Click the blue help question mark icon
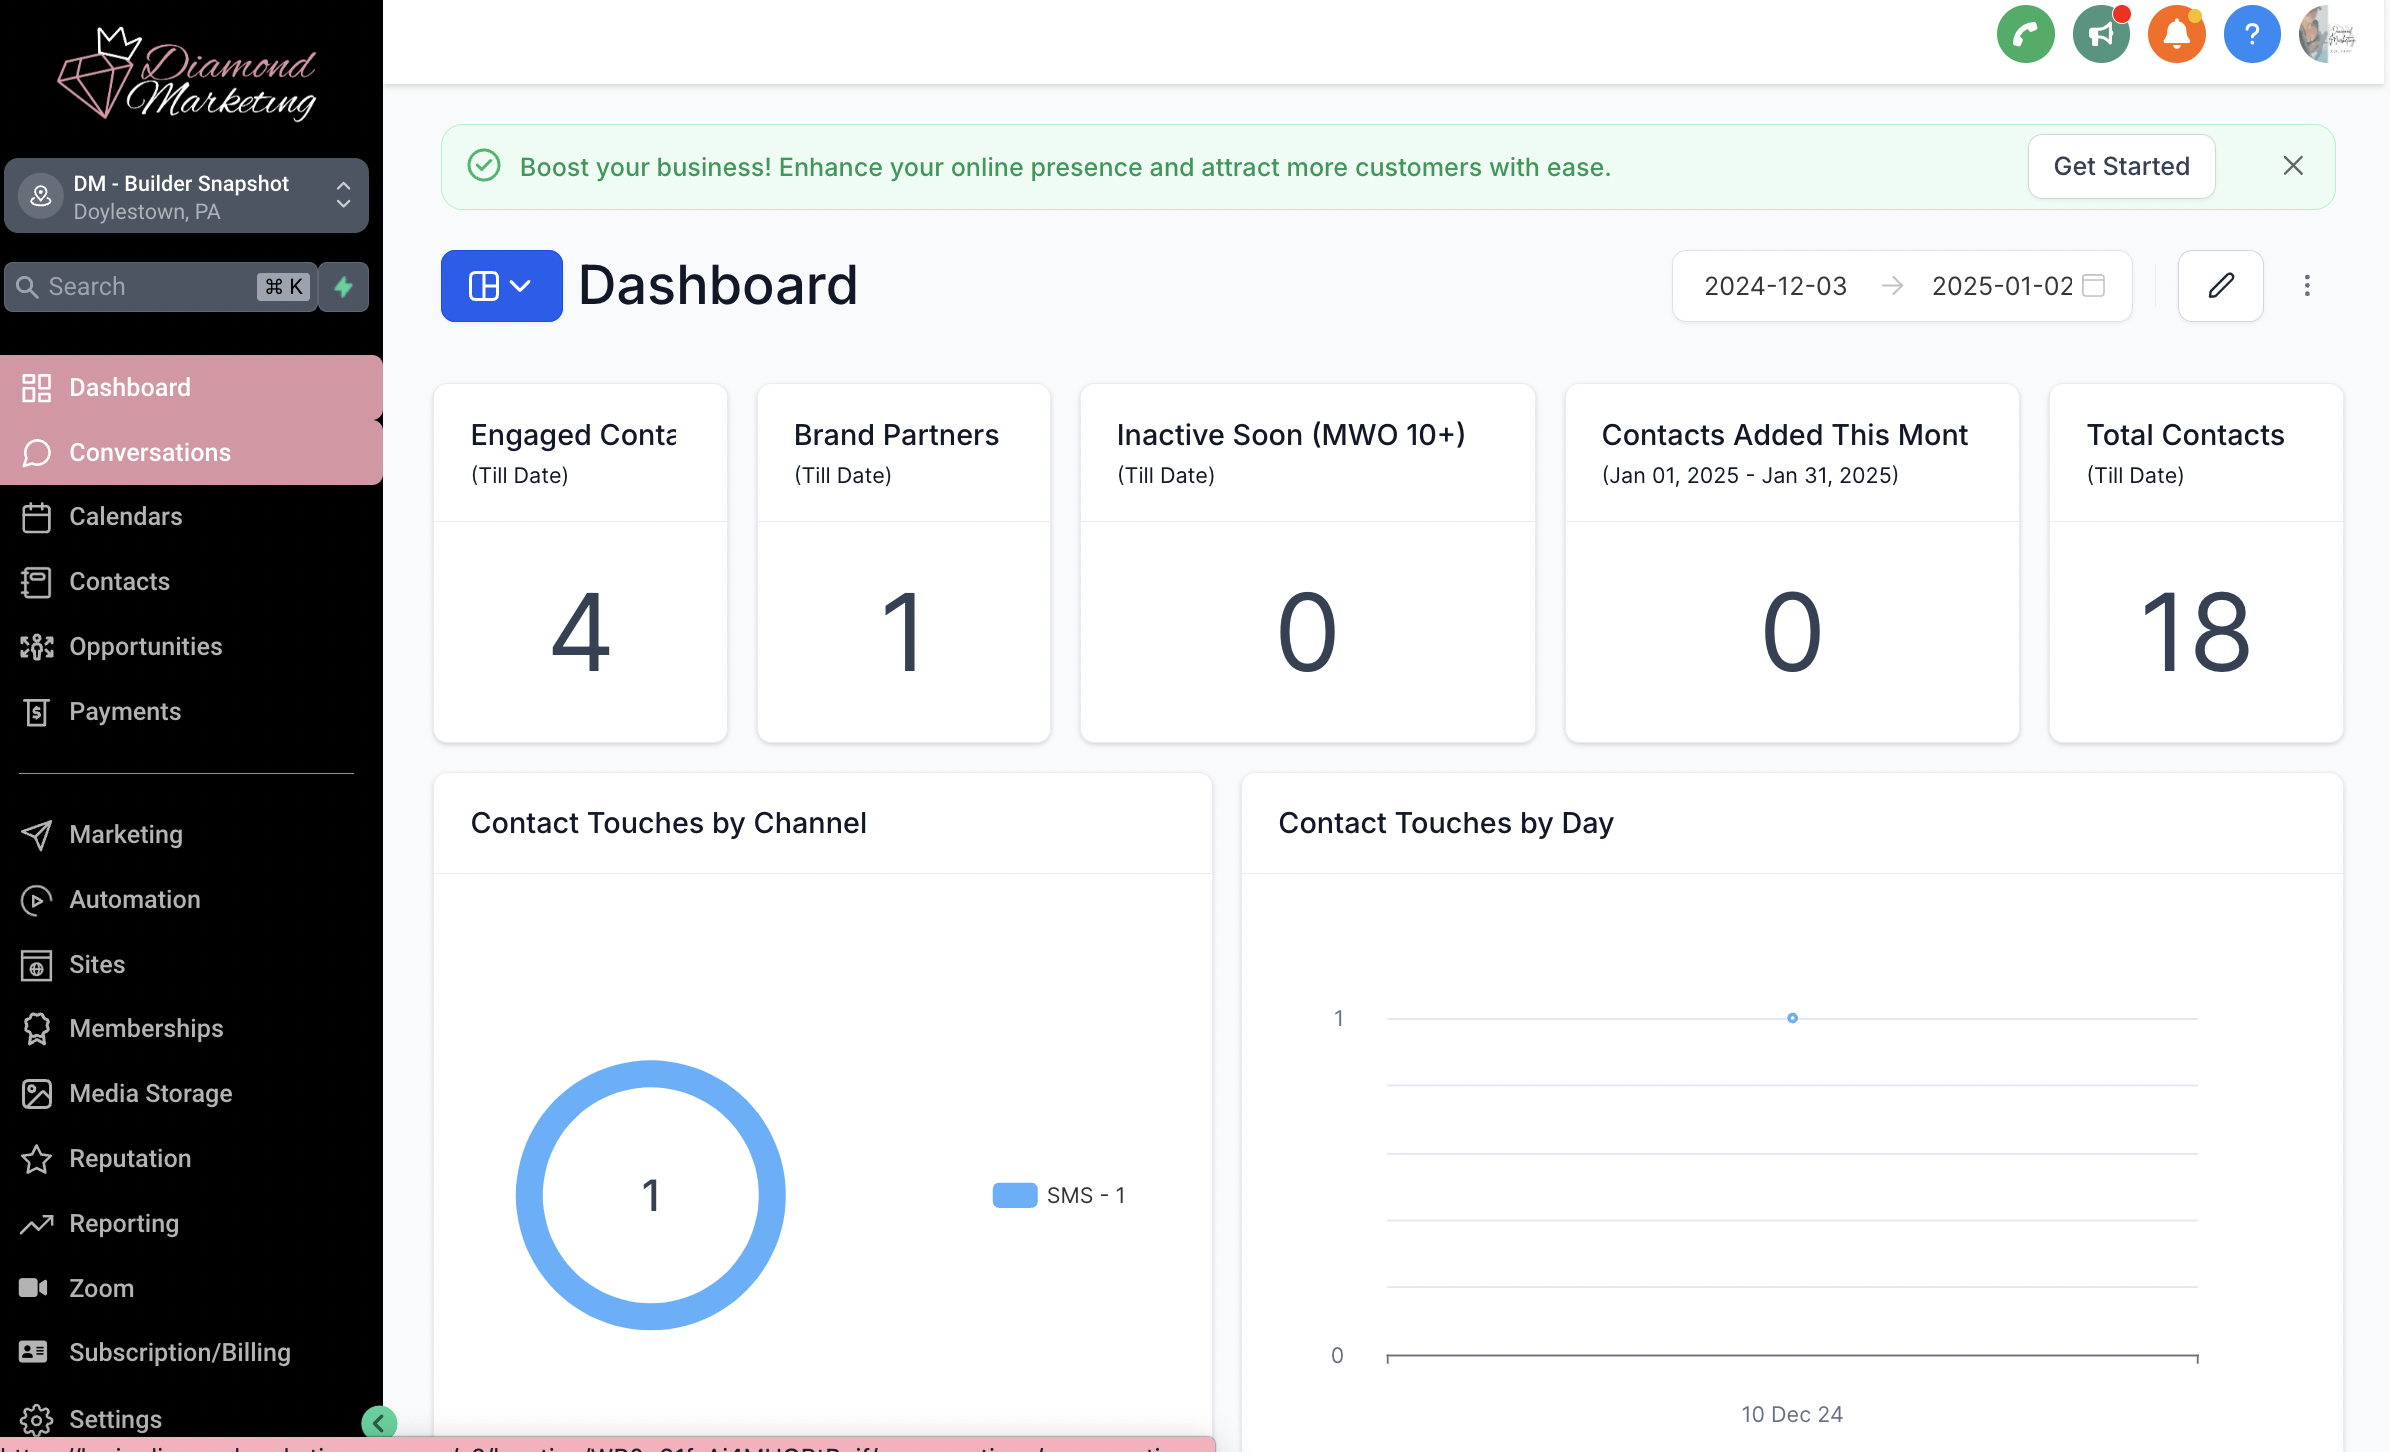The height and width of the screenshot is (1452, 2390). pyautogui.click(x=2252, y=35)
